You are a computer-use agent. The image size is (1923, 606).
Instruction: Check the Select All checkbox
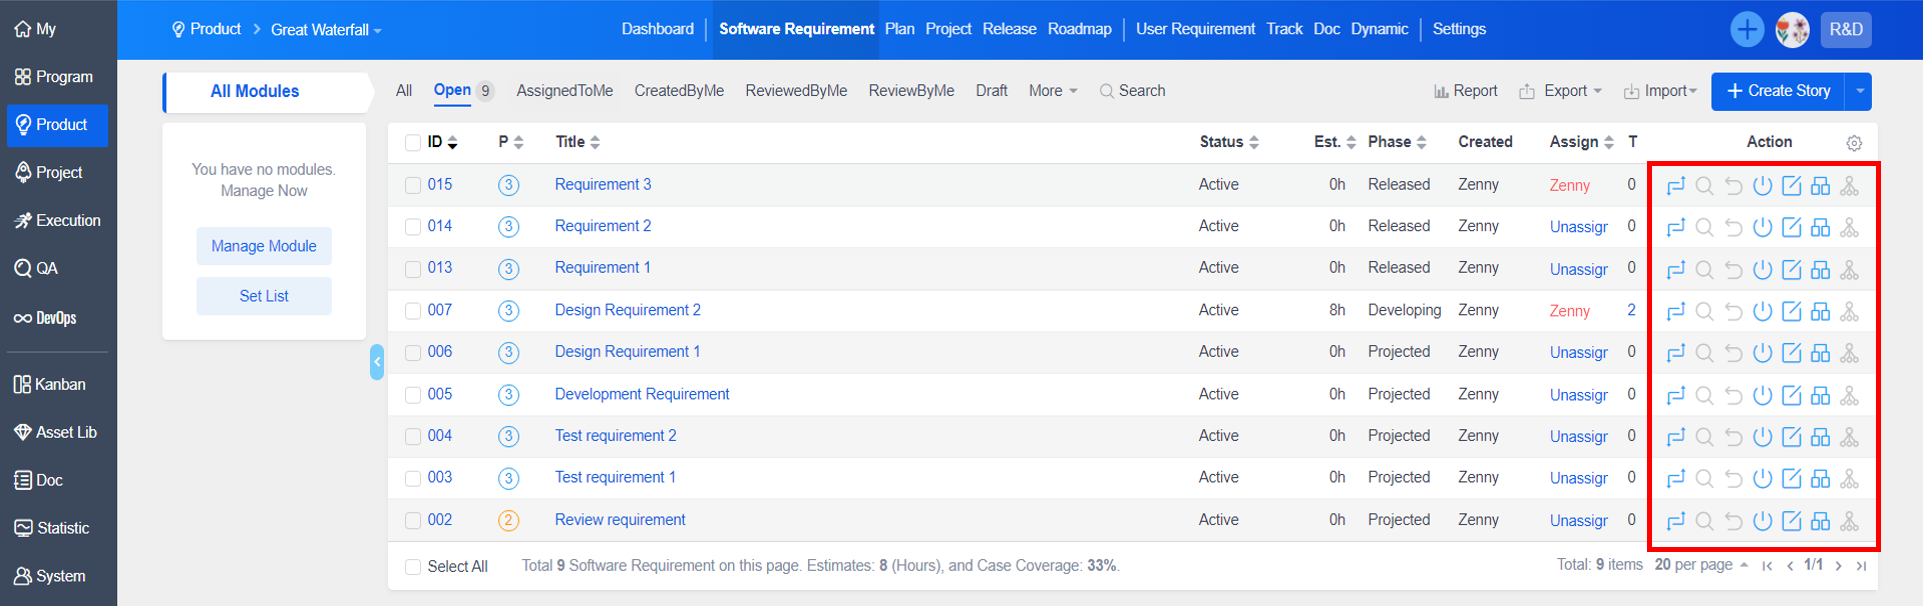(413, 567)
